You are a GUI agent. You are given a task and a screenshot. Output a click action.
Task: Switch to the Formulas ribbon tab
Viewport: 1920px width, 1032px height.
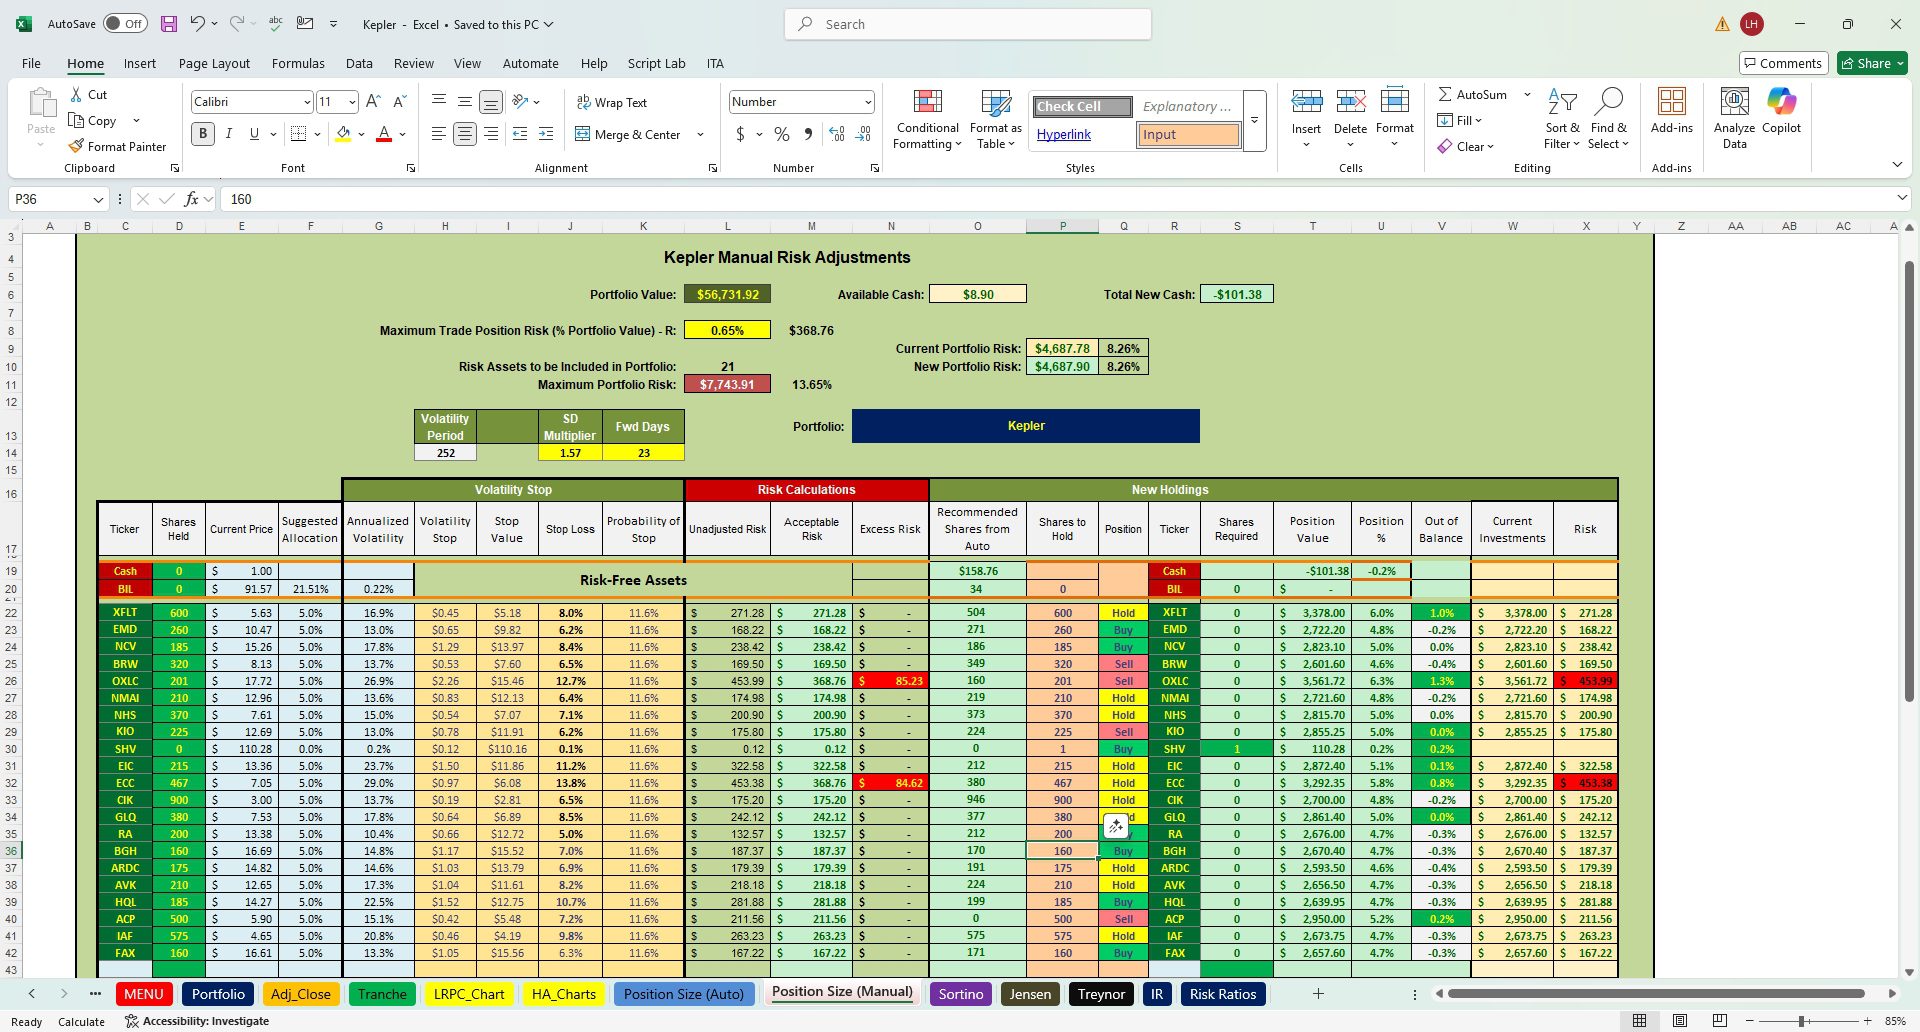[x=298, y=63]
